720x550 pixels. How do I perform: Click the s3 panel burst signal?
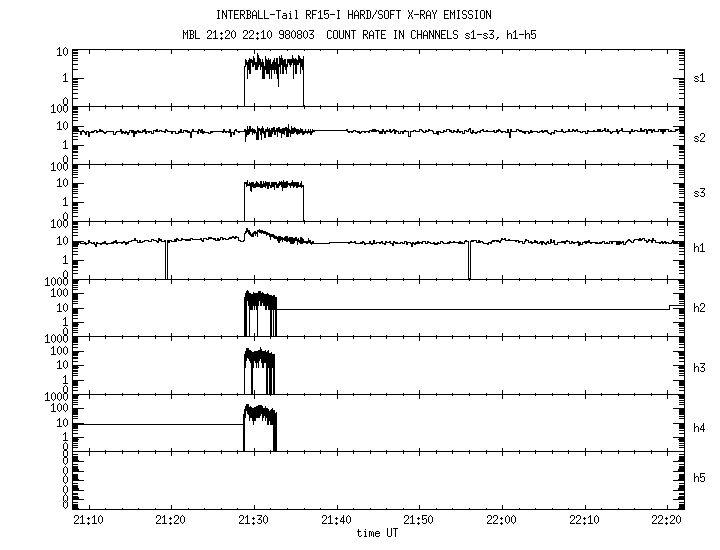point(273,185)
